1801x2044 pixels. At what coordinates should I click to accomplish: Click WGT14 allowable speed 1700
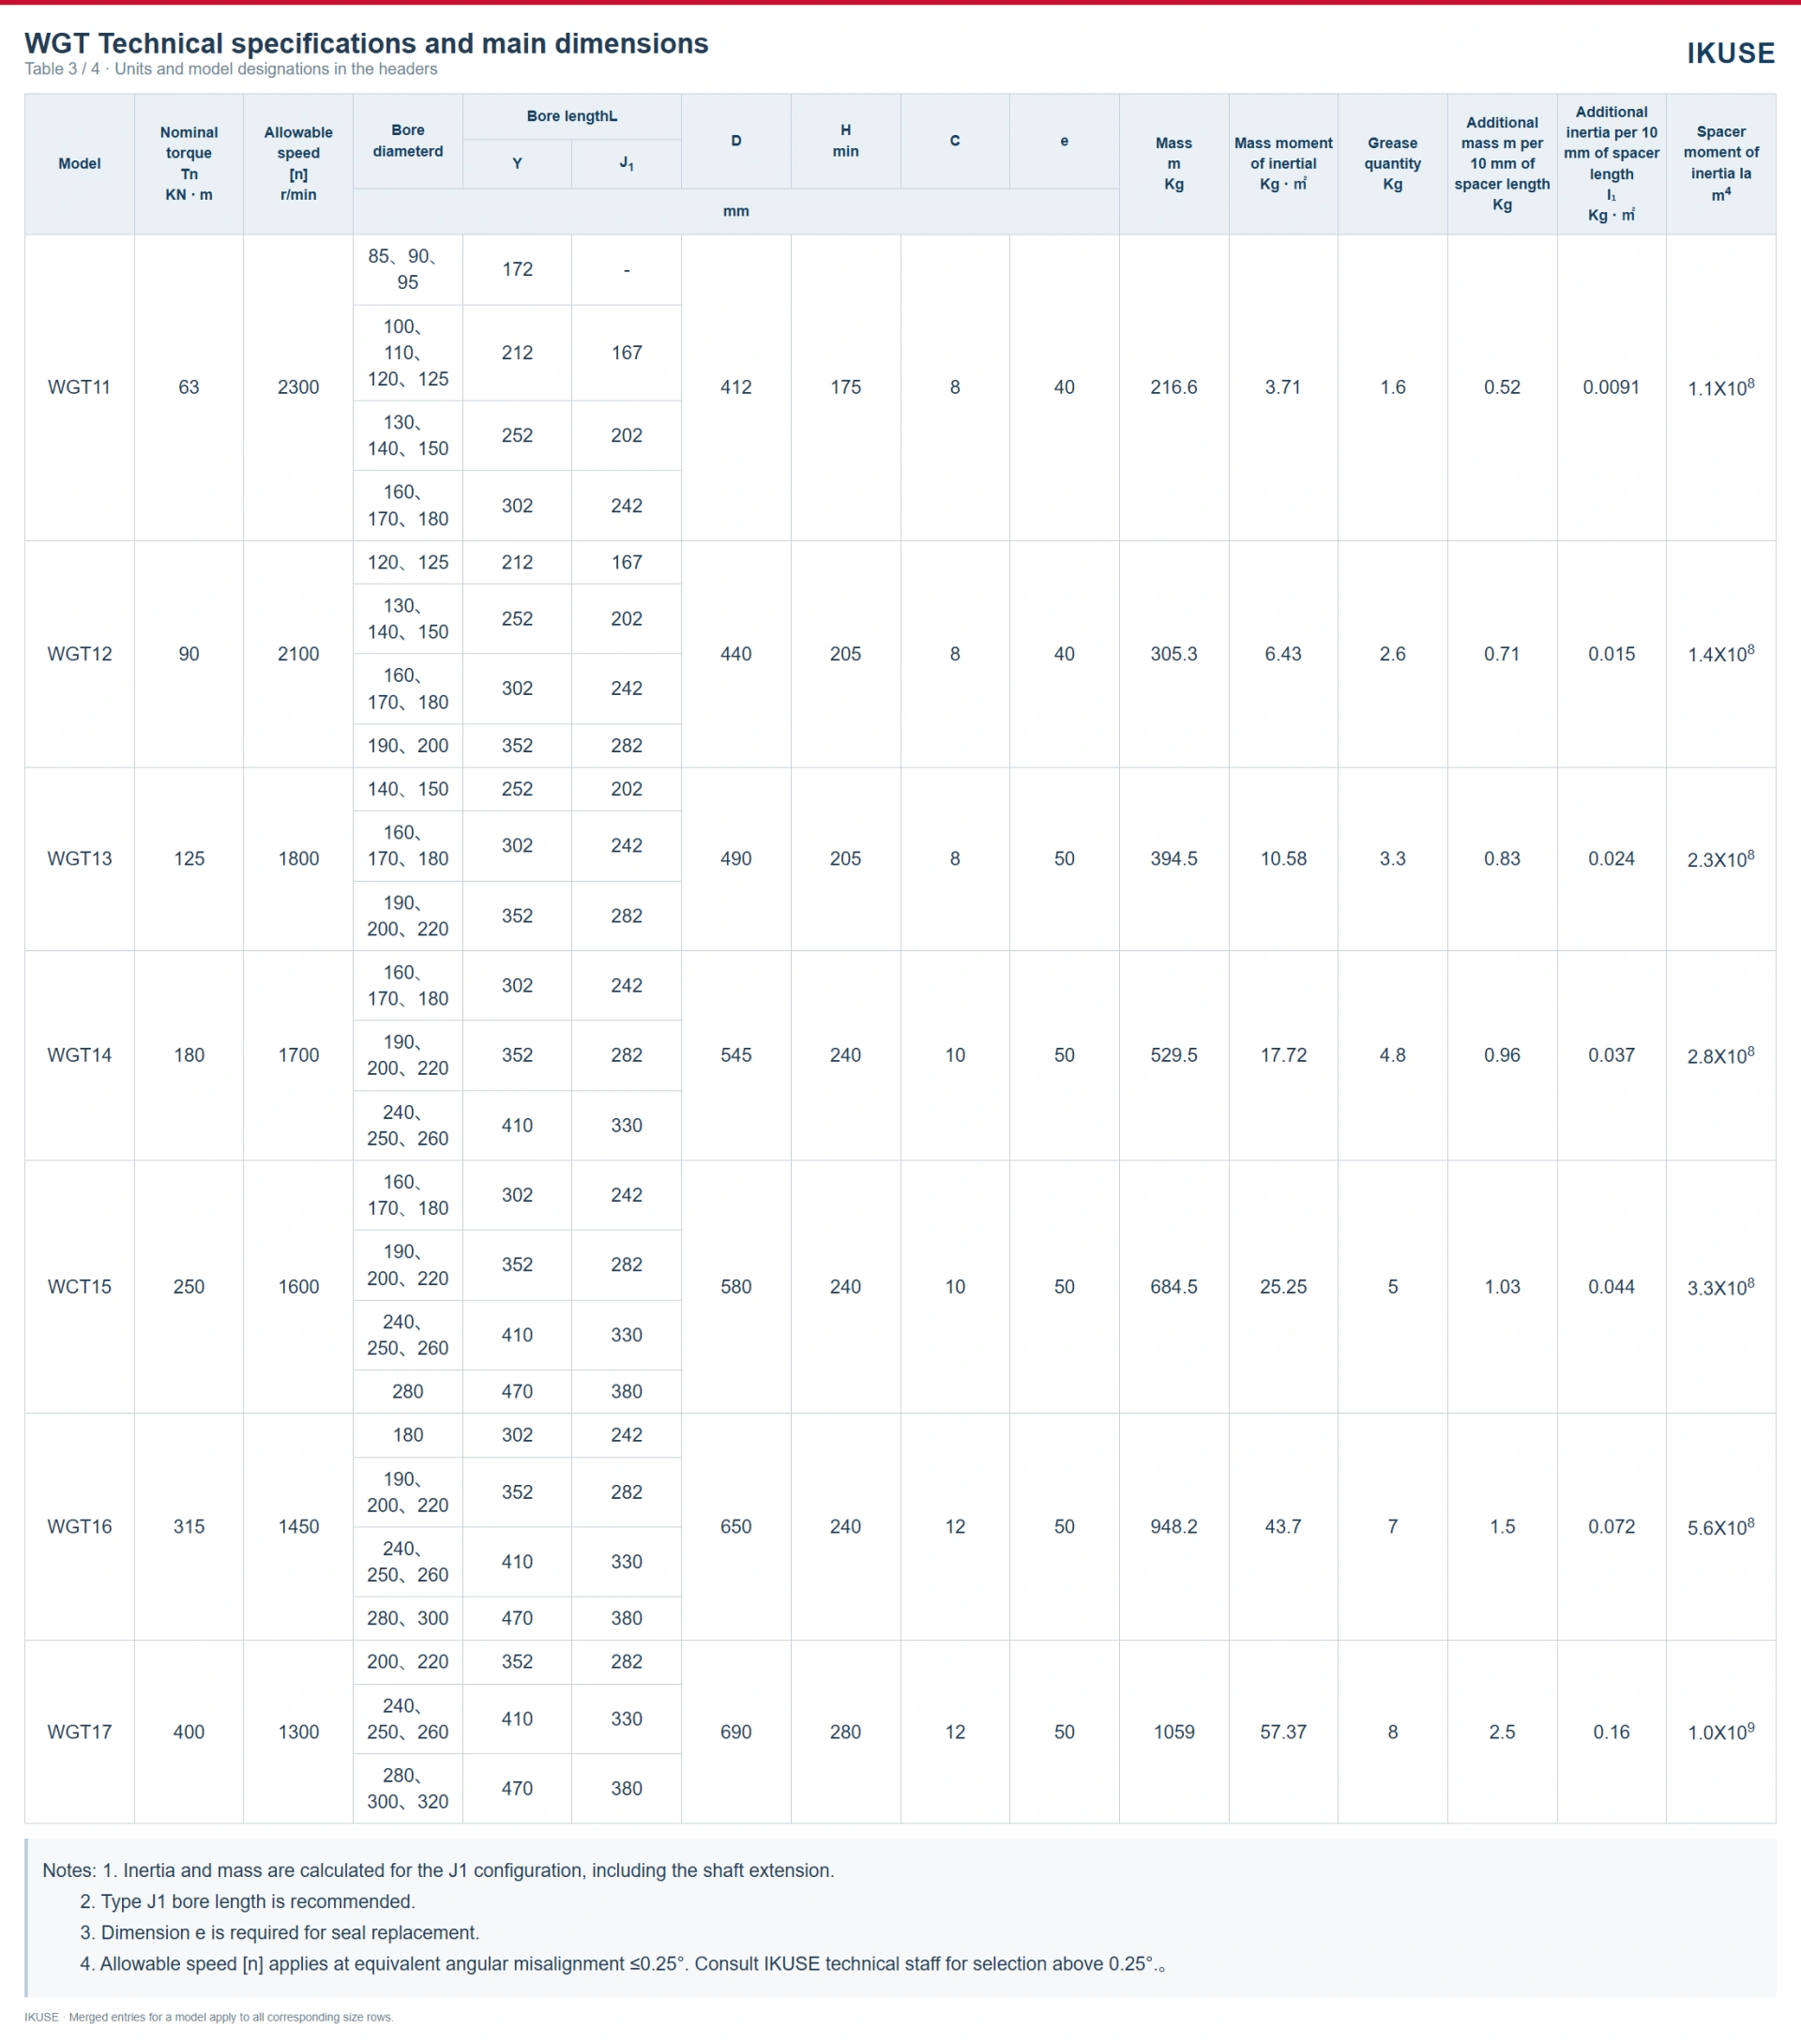298,1055
